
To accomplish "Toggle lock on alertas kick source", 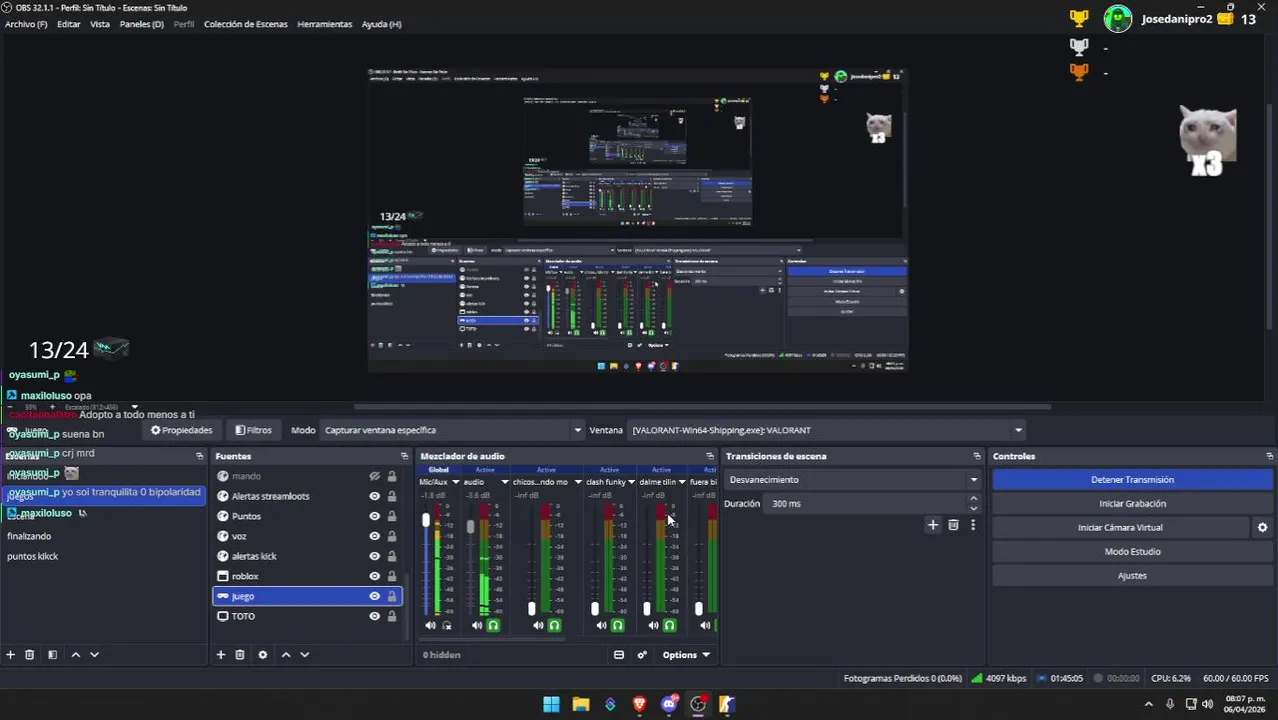I will pos(391,556).
